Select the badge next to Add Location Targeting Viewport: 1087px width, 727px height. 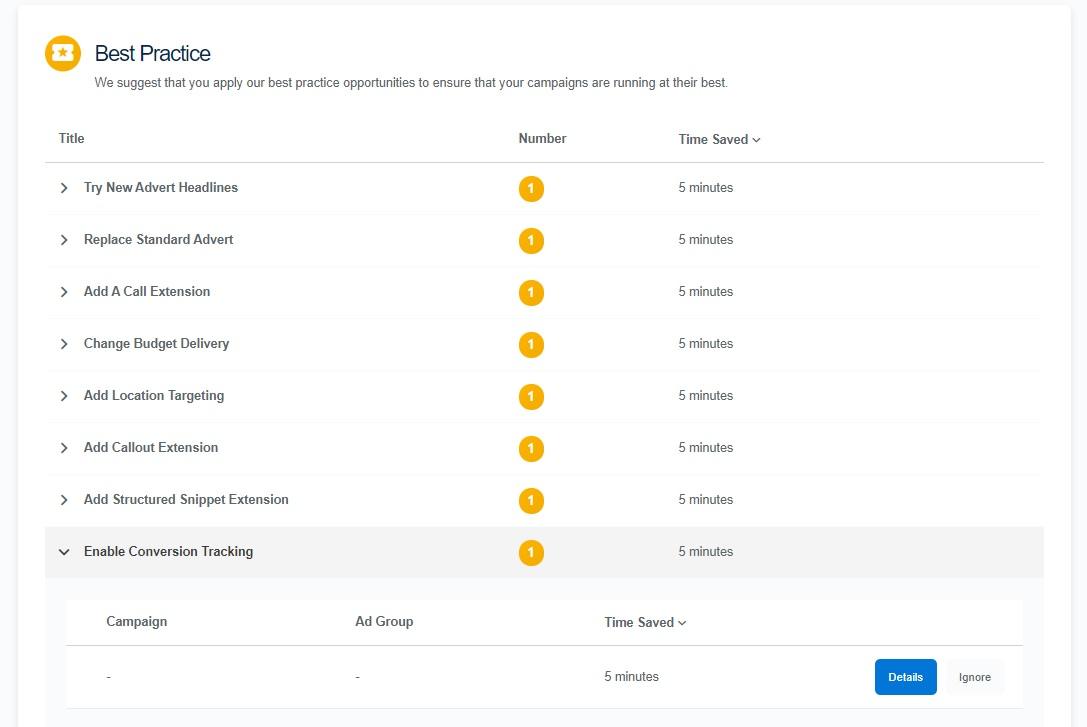coord(531,397)
